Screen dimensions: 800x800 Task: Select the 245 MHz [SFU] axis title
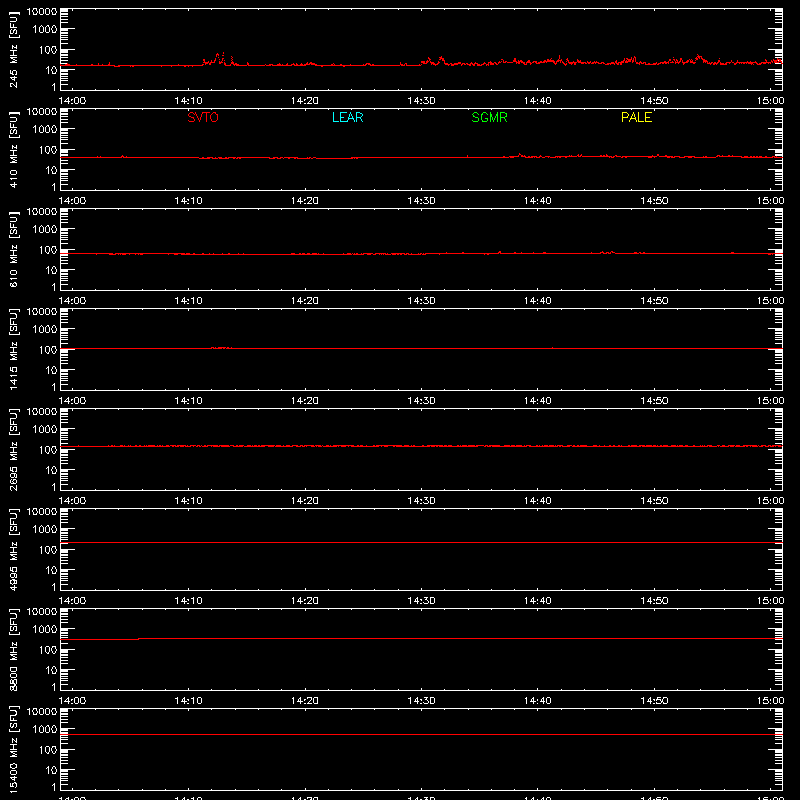pos(13,49)
